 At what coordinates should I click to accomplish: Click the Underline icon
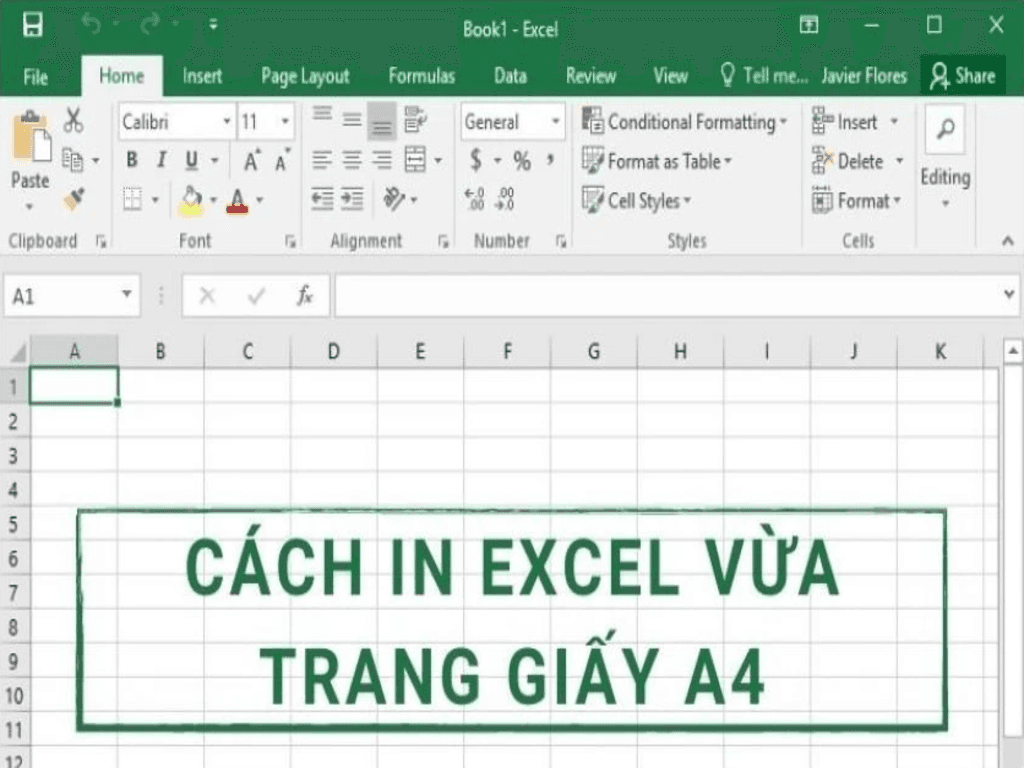tap(189, 159)
